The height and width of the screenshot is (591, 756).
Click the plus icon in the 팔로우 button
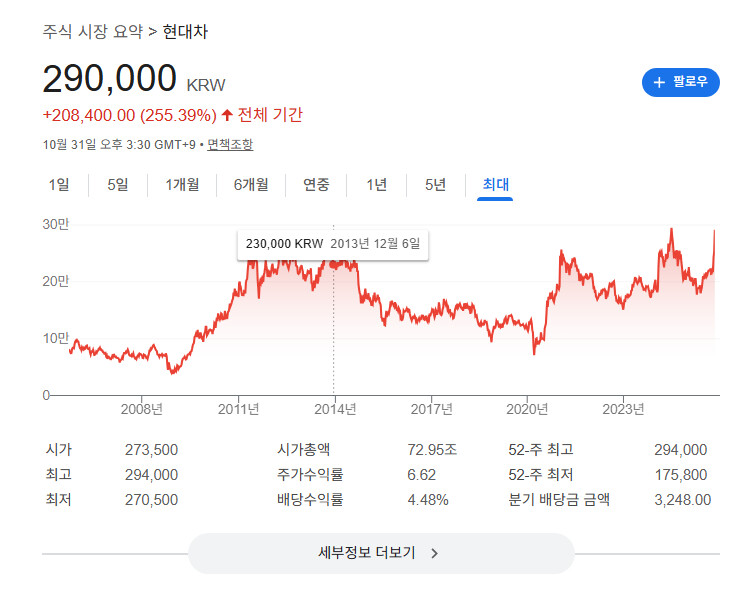[659, 82]
